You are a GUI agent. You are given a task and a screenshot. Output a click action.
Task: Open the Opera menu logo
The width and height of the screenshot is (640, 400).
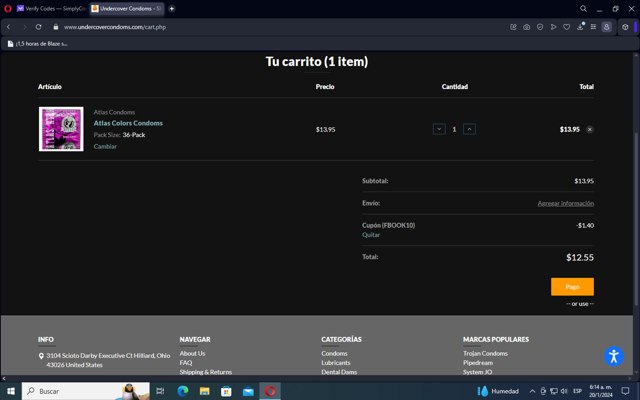coord(7,8)
